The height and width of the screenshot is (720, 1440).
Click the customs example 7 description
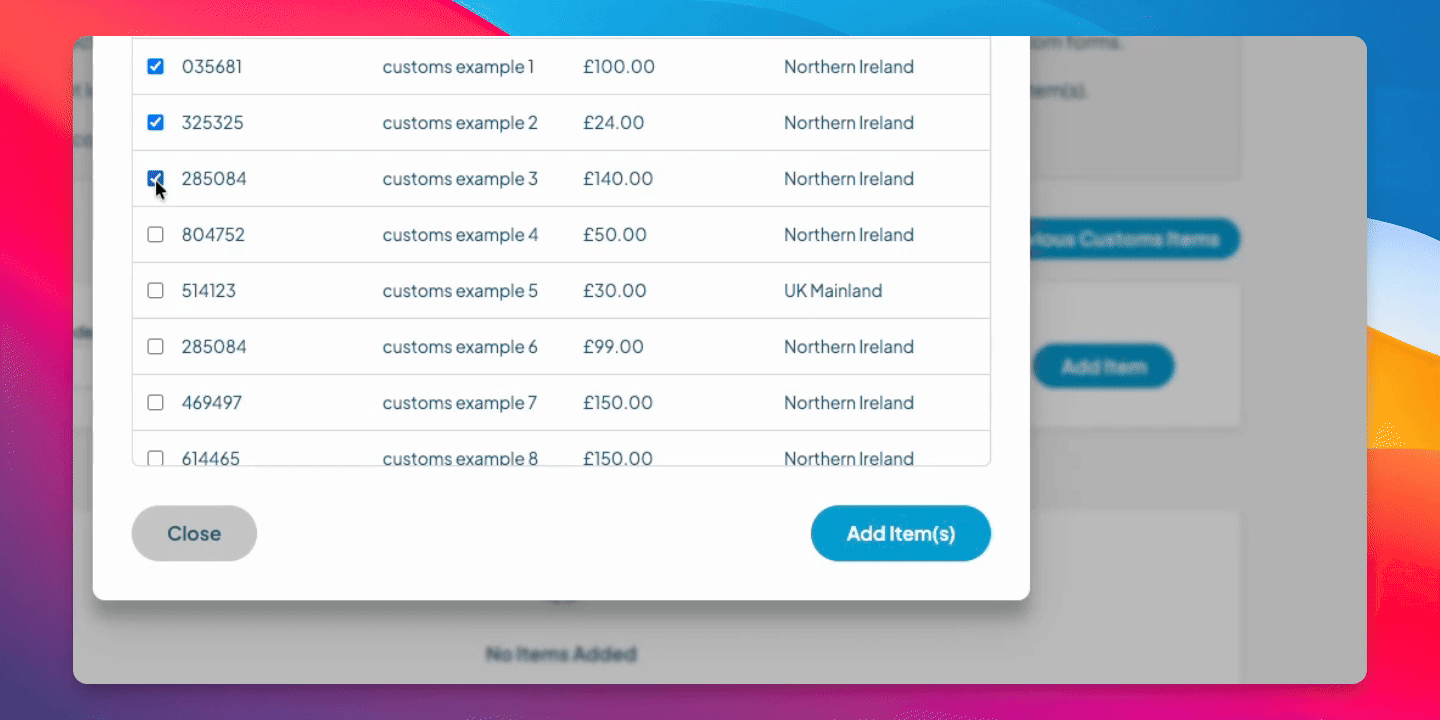tap(459, 403)
